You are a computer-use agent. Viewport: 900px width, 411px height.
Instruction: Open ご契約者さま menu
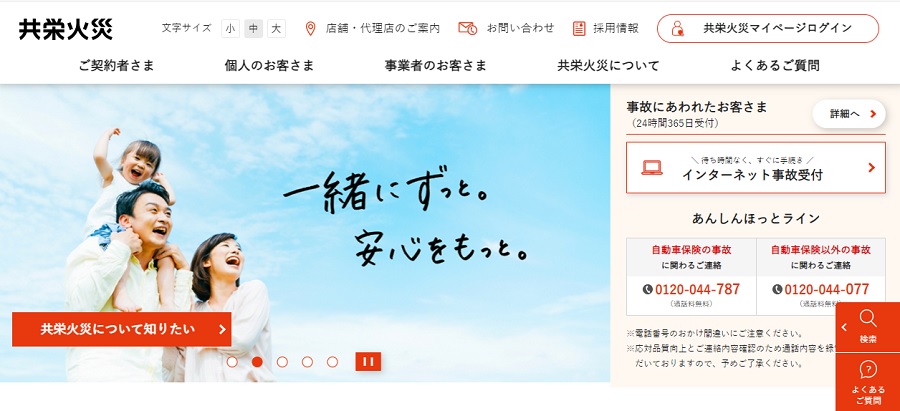pos(117,65)
